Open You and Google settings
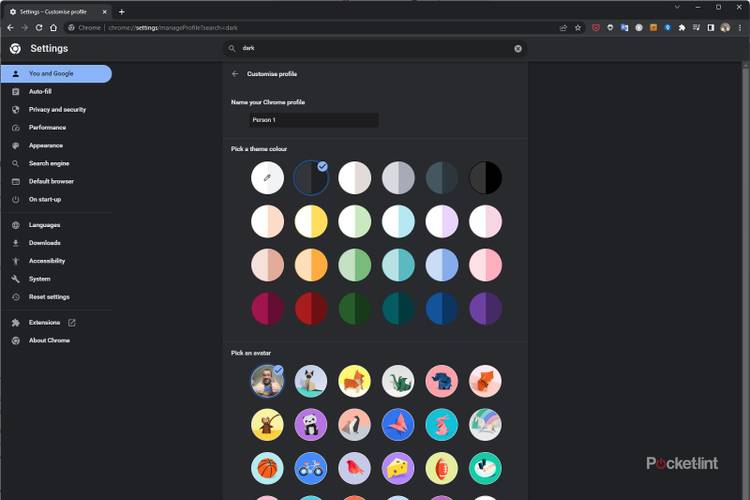 (56, 74)
